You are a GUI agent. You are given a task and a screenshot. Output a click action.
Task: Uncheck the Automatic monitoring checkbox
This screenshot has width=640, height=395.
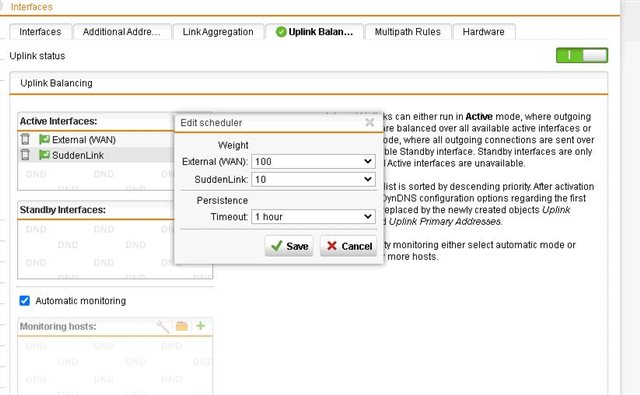(24, 301)
